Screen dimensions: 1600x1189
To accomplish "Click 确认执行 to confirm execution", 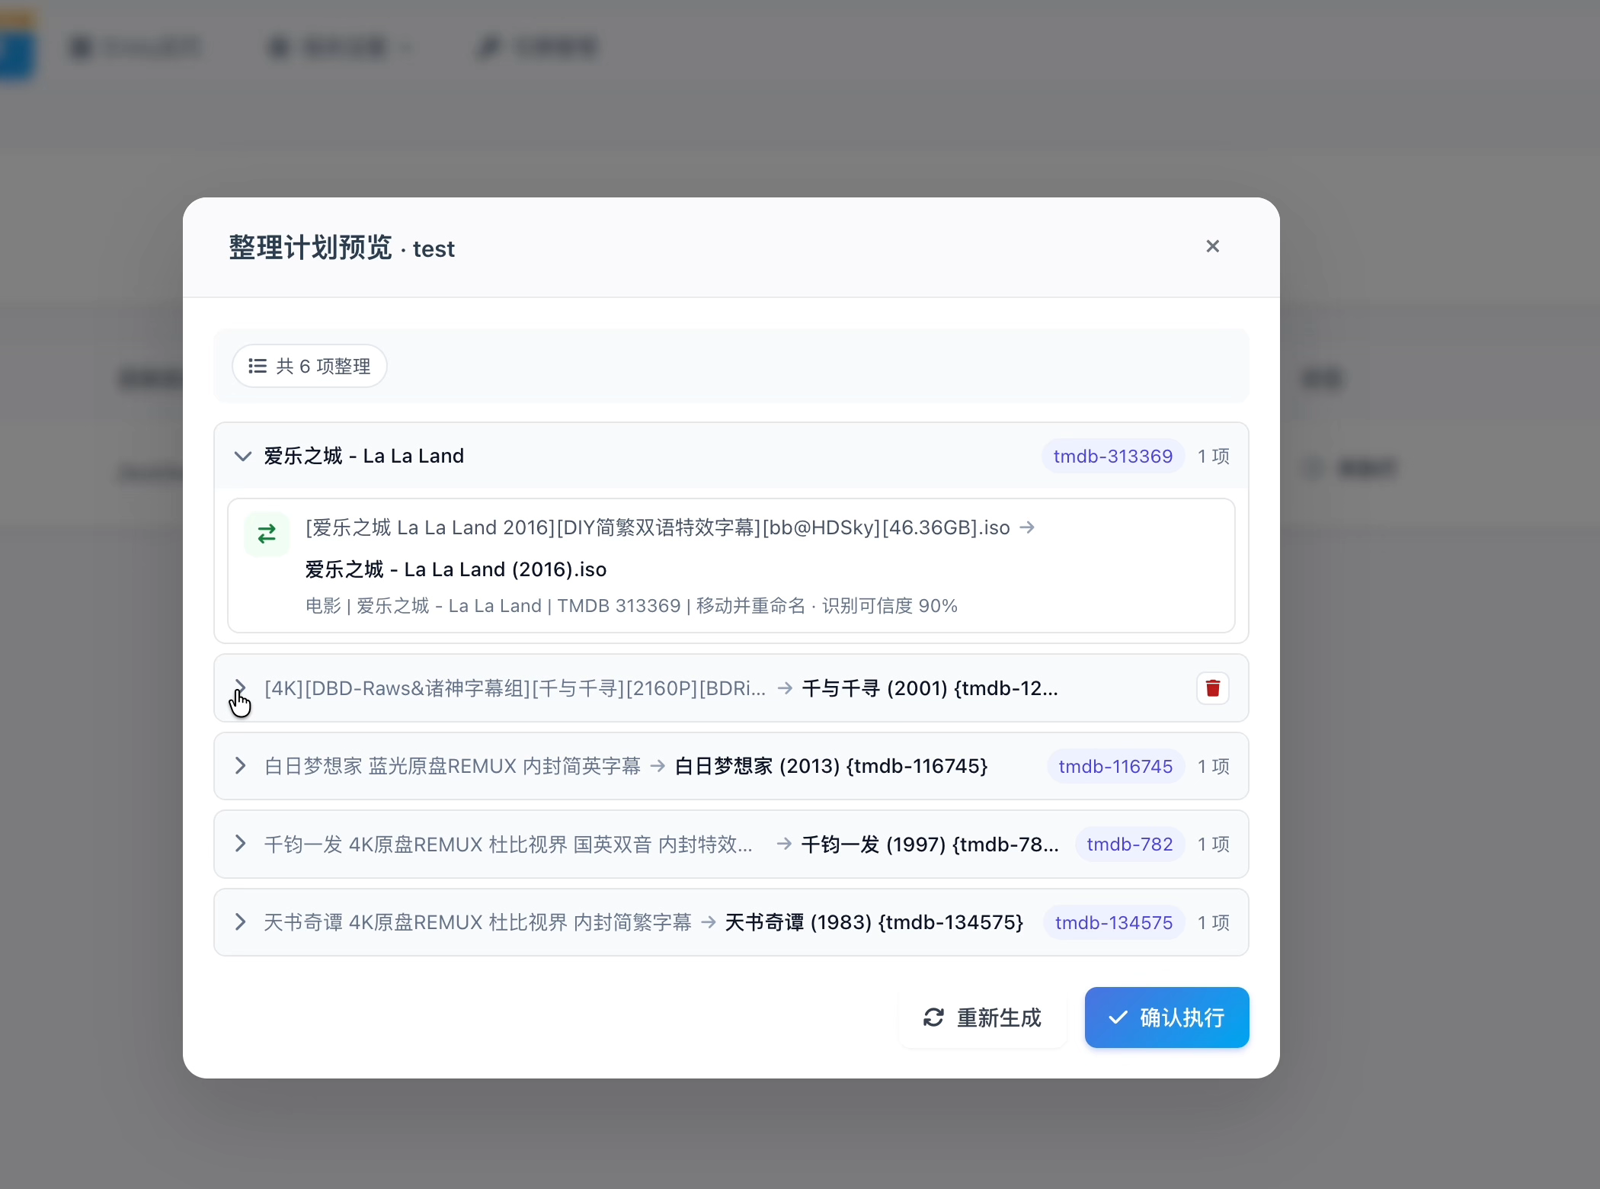I will click(1166, 1018).
